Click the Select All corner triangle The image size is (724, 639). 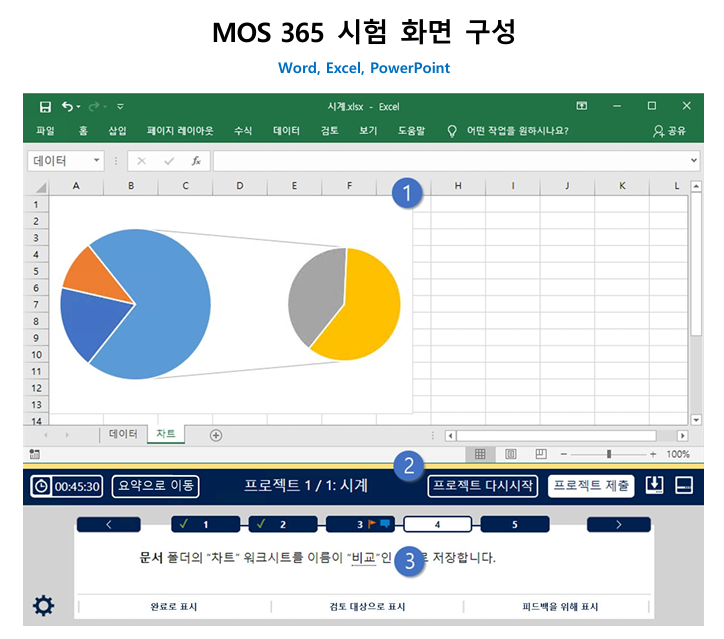(x=41, y=187)
